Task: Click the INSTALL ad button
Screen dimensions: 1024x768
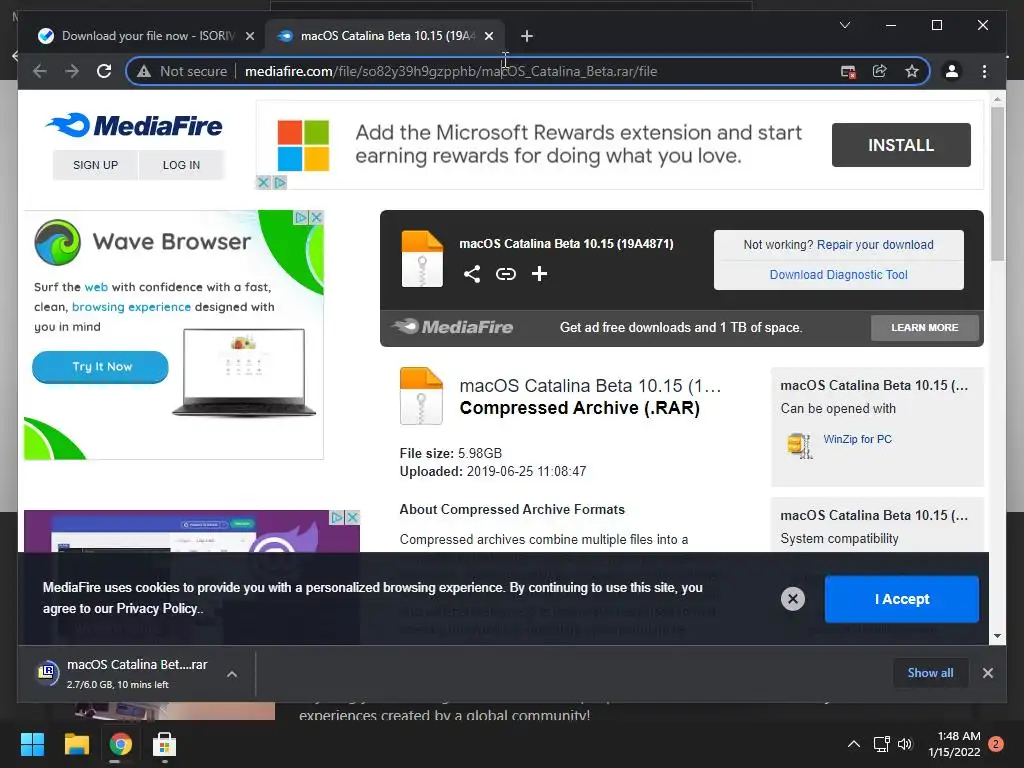Action: 901,145
